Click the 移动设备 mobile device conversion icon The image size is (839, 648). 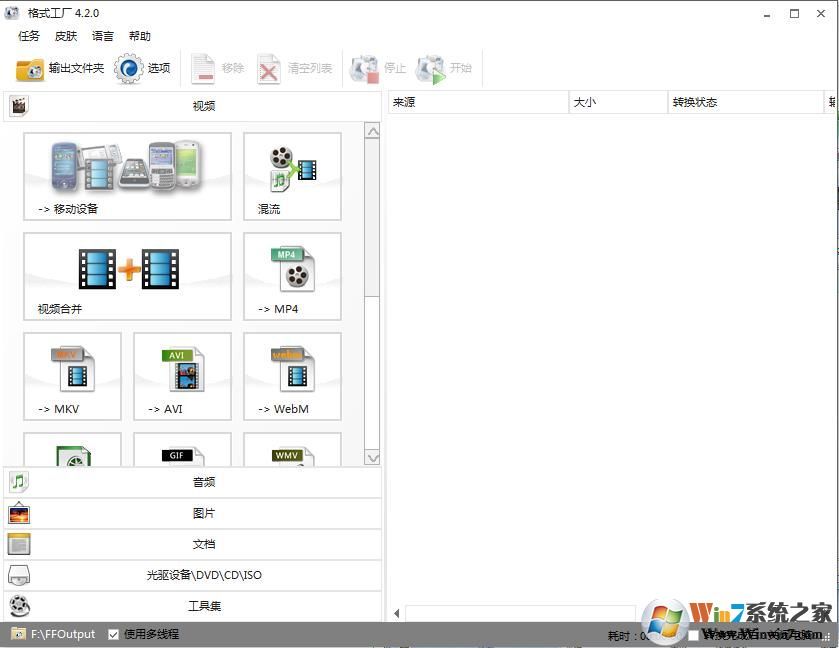click(x=127, y=176)
